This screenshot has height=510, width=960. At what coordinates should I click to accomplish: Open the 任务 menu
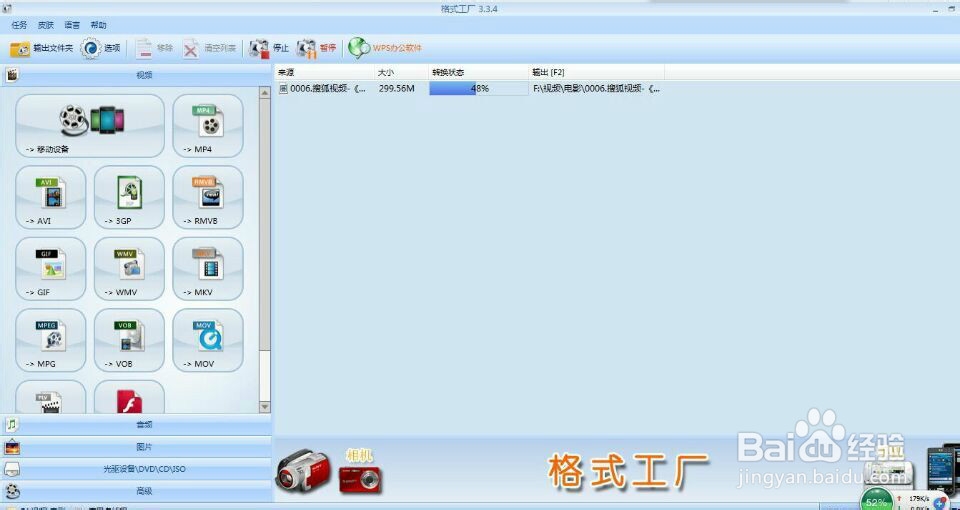pyautogui.click(x=19, y=25)
